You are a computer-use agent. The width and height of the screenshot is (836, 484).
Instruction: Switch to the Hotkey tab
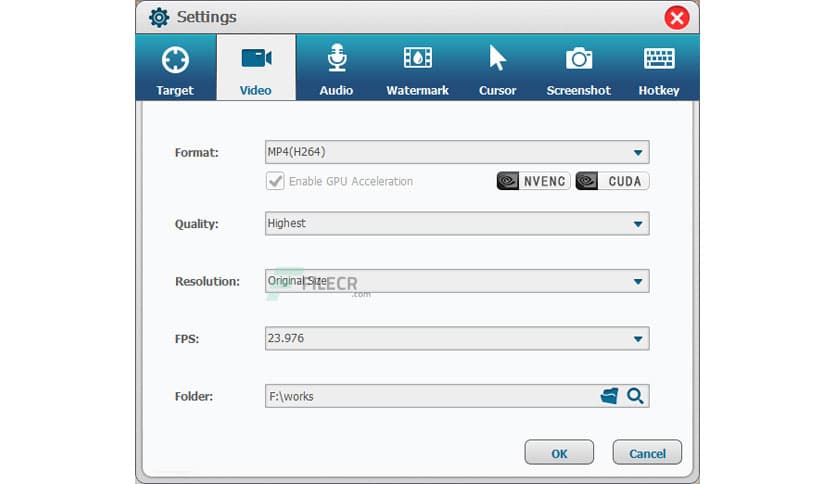pos(659,68)
